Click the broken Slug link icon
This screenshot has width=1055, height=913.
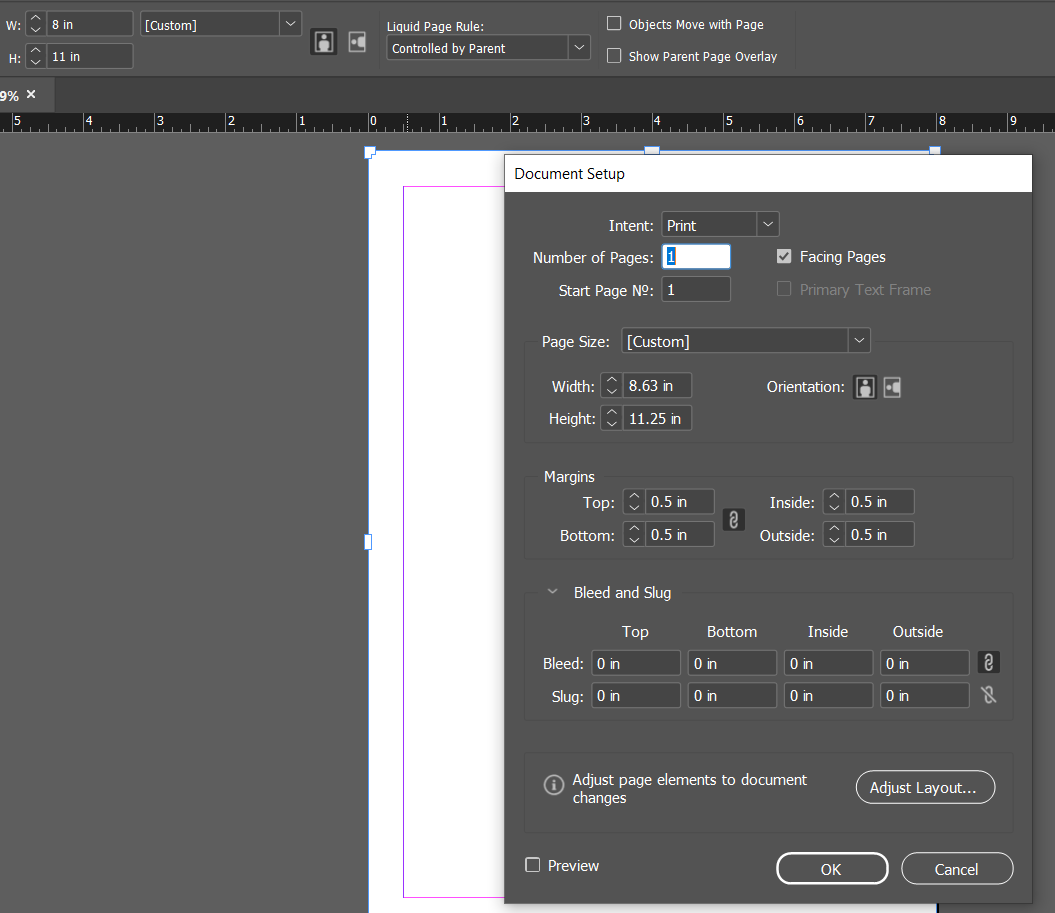(987, 694)
